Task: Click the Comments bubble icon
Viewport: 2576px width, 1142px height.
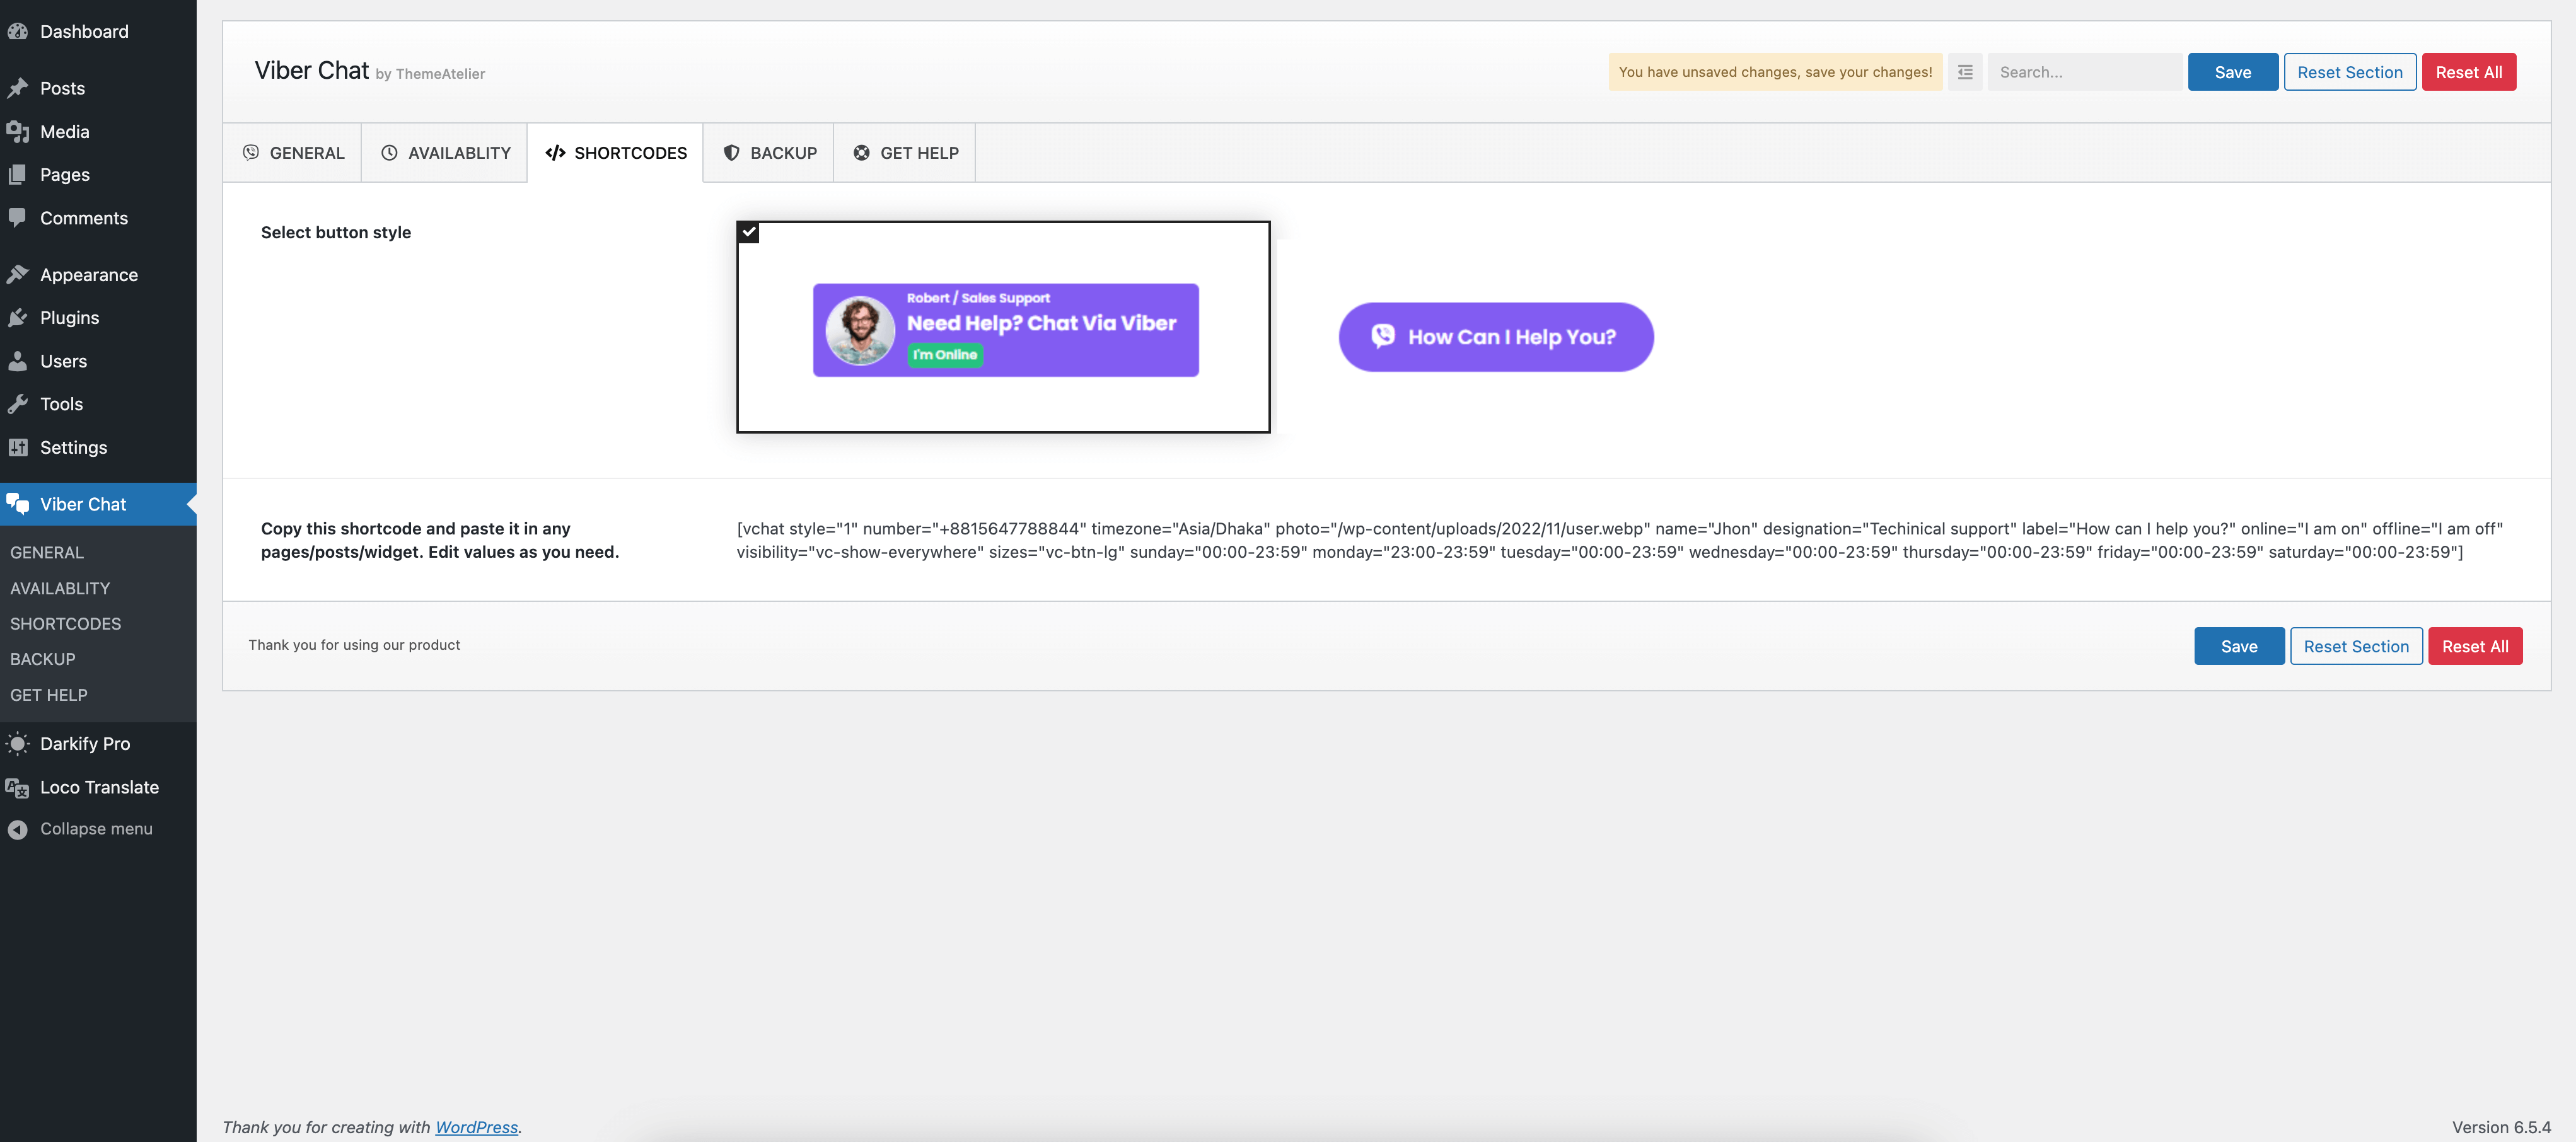Action: click(x=17, y=217)
